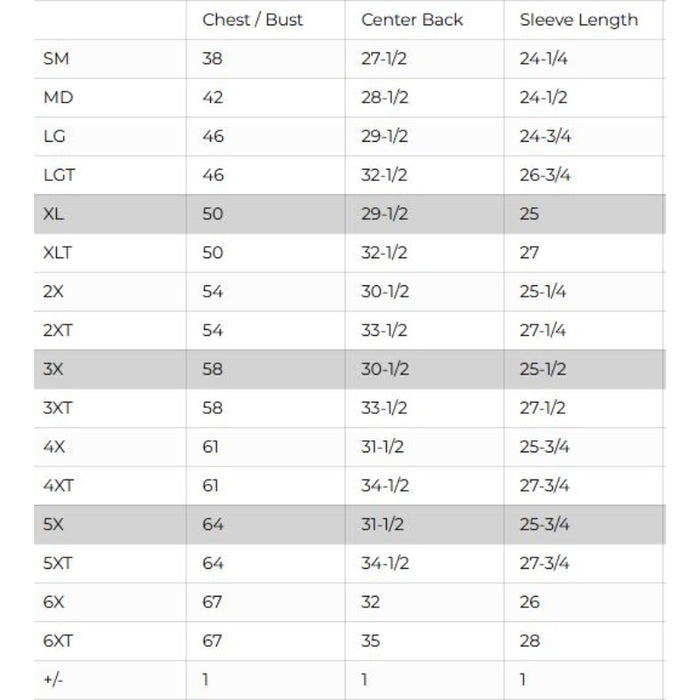700x700 pixels.
Task: Click the highlighted 3X row label
Action: pyautogui.click(x=54, y=369)
